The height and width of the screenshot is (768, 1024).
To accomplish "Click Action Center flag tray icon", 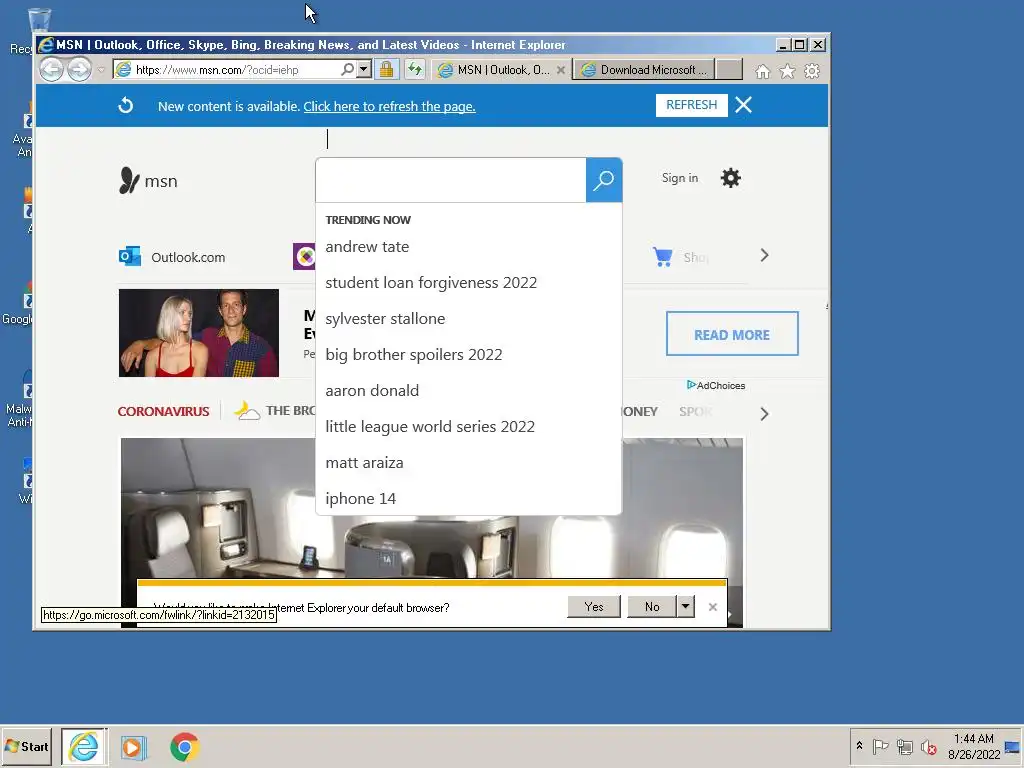I will click(880, 746).
